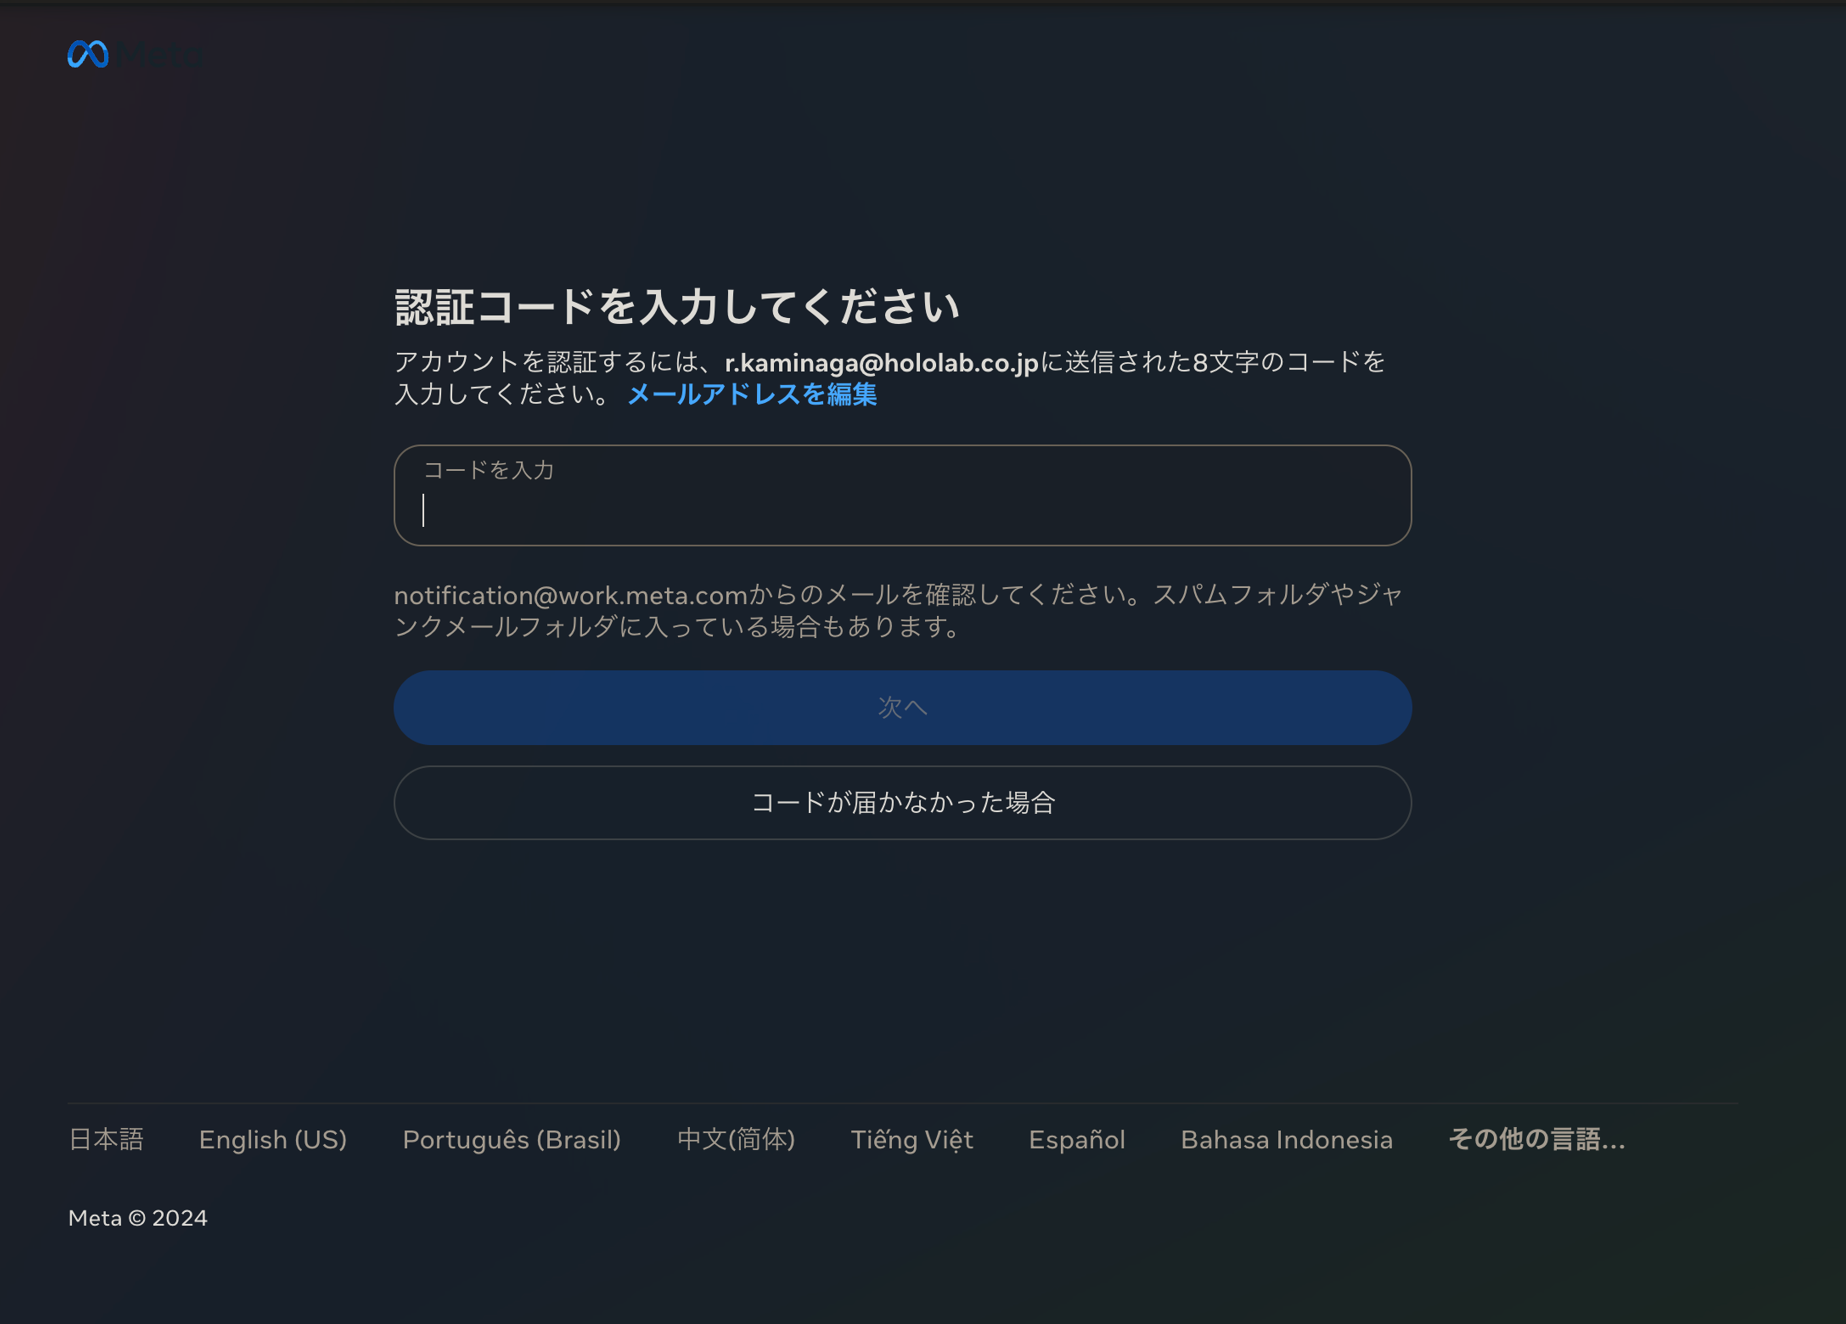Switch to 中文(简体) language
The image size is (1846, 1324).
[x=735, y=1139]
